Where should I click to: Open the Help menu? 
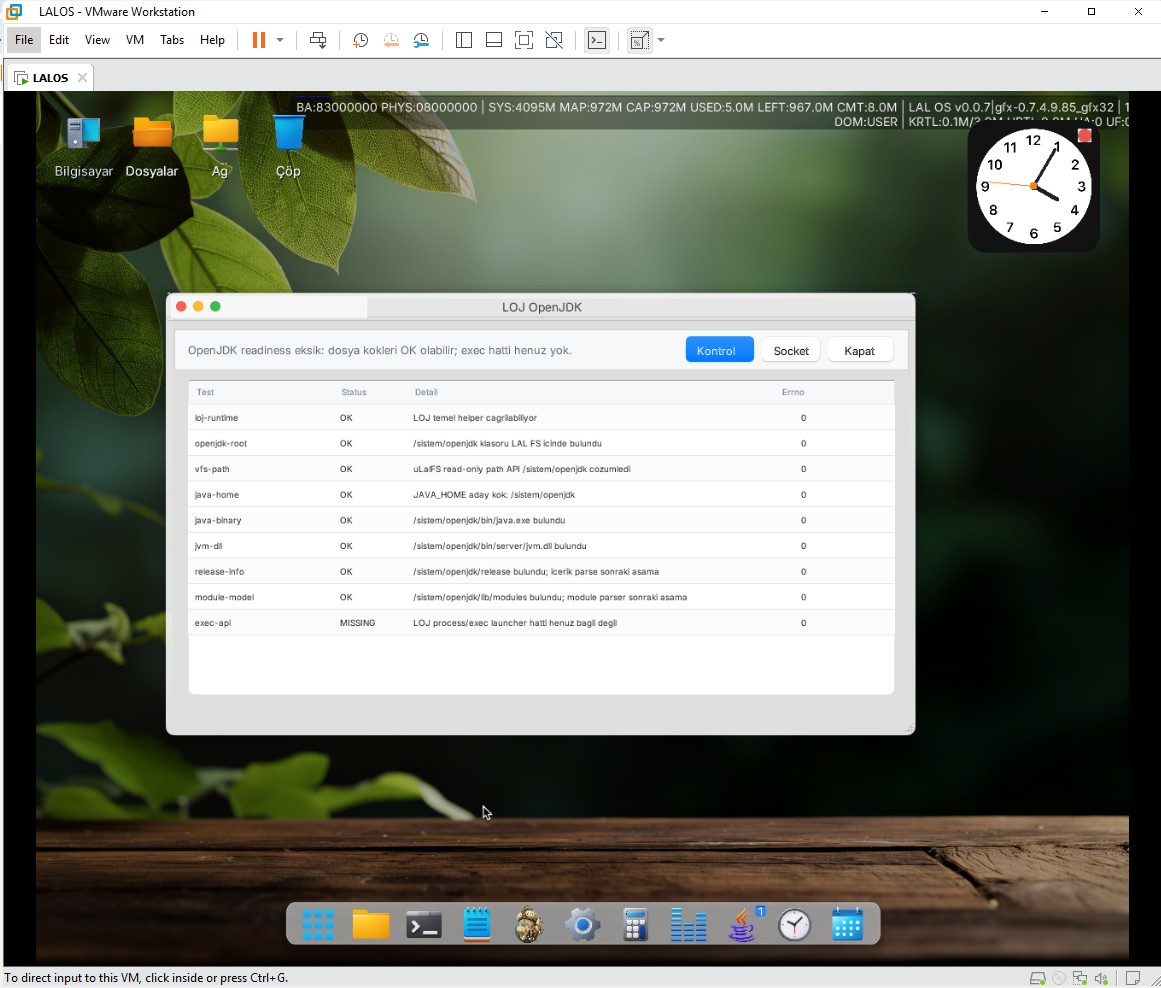click(x=212, y=40)
